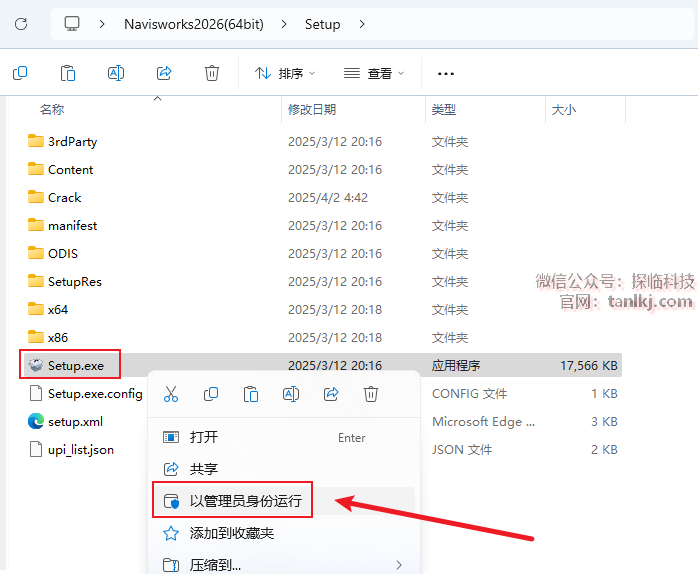Click the toolbar Delete trash icon
The height and width of the screenshot is (574, 698).
point(212,73)
